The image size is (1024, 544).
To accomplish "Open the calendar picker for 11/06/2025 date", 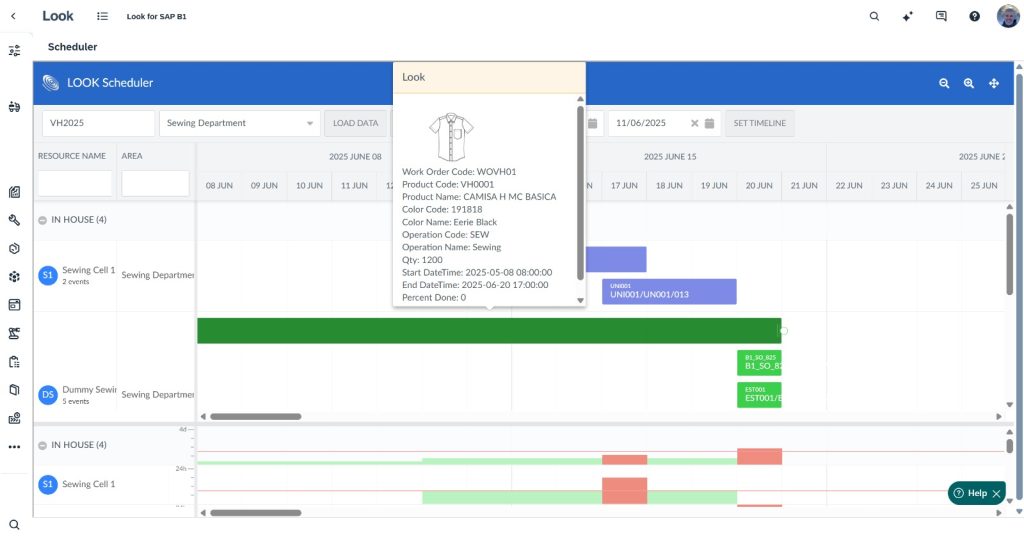I will pos(709,123).
